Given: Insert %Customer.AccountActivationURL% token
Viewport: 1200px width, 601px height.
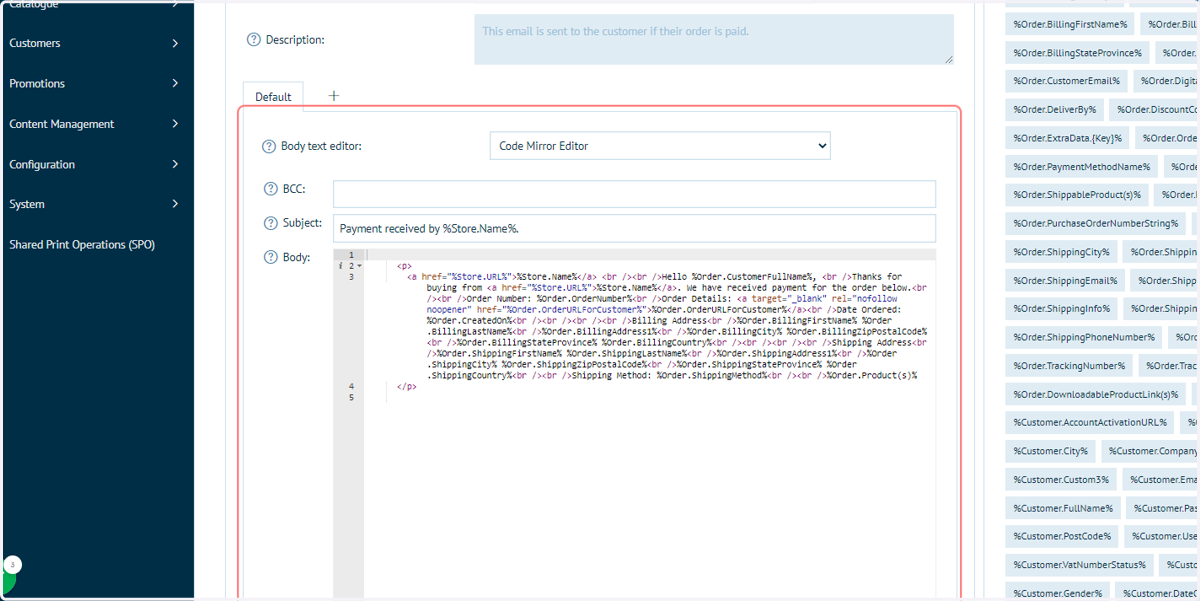Looking at the screenshot, I should pos(1090,423).
